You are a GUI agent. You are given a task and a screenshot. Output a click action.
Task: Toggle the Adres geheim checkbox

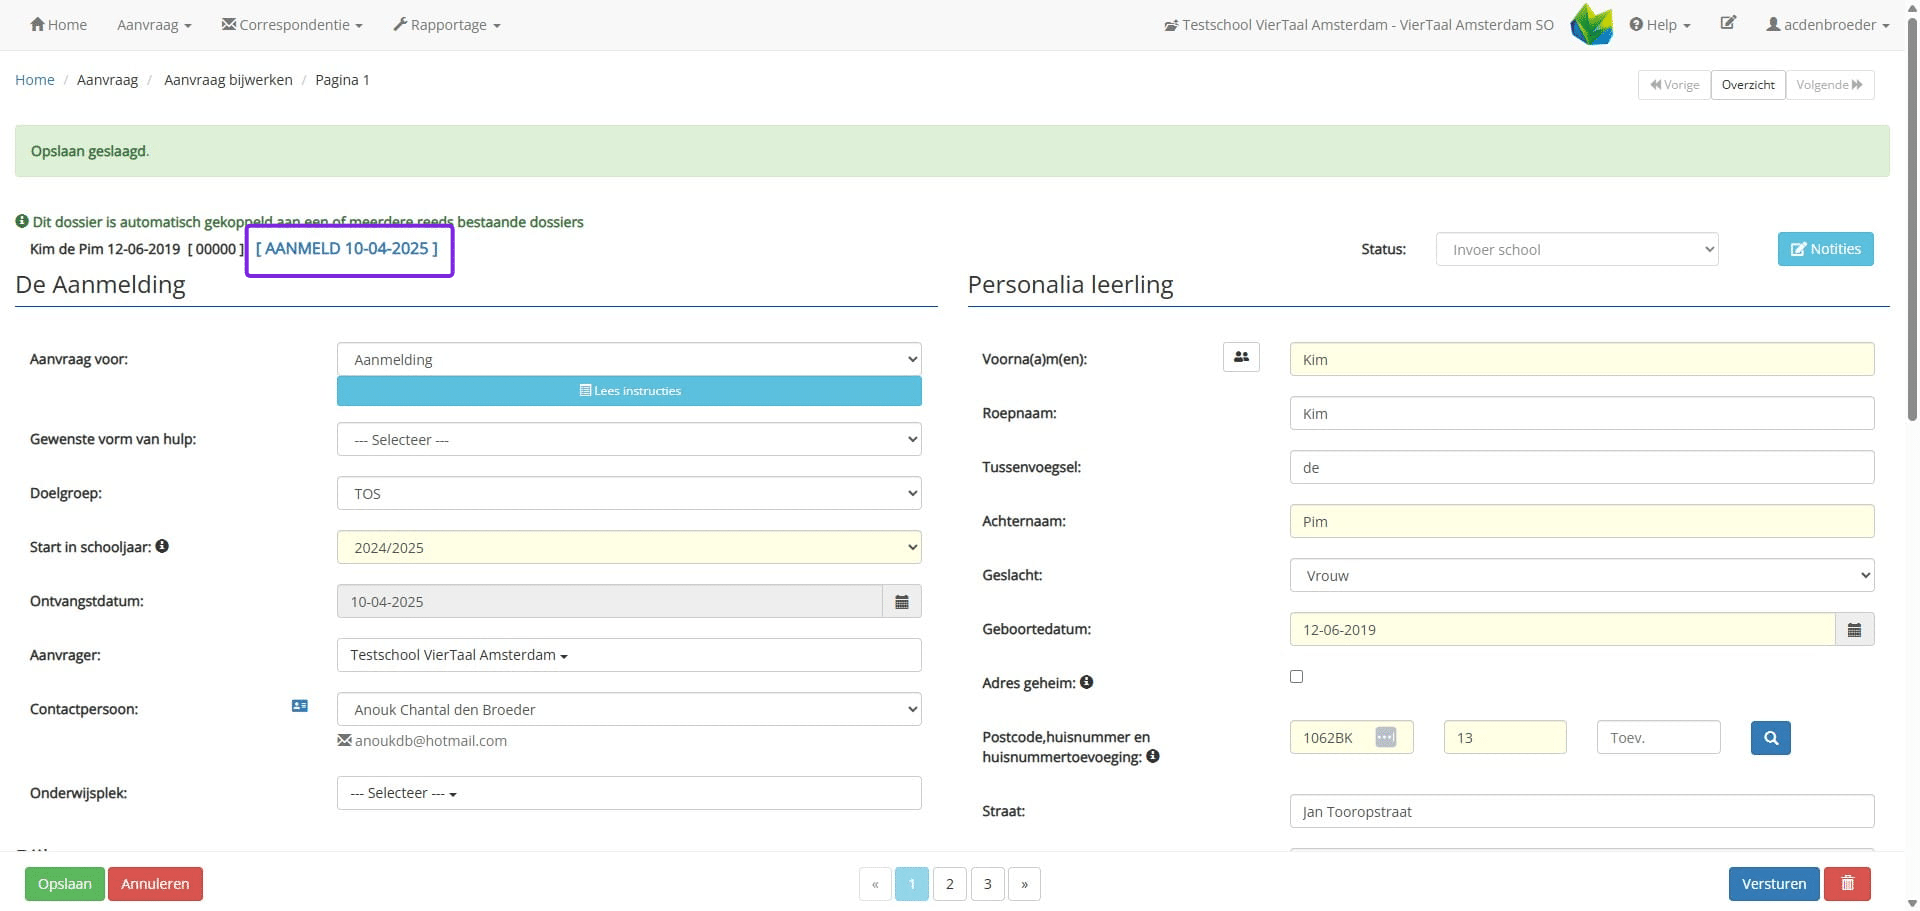[1297, 677]
